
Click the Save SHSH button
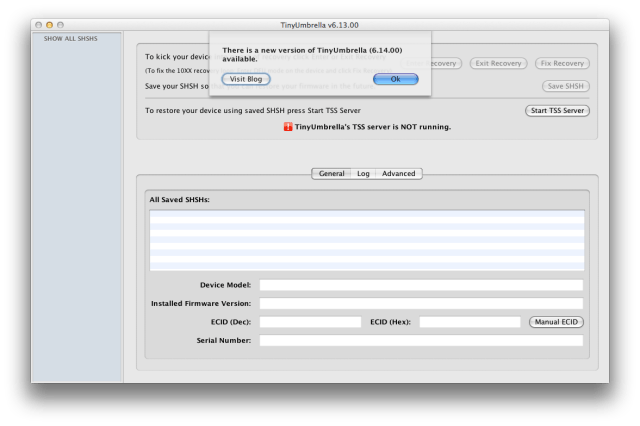coord(565,86)
